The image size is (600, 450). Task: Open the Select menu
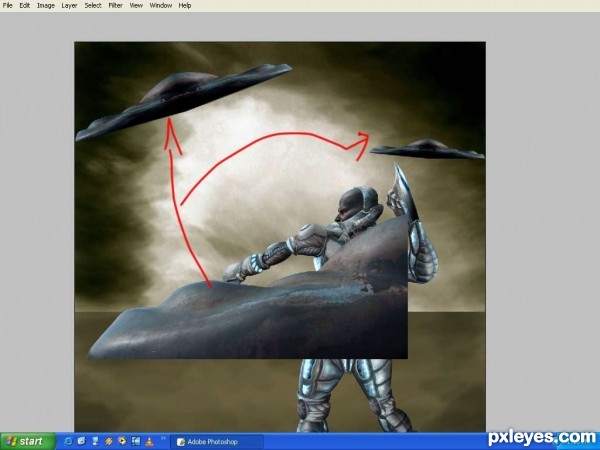93,5
